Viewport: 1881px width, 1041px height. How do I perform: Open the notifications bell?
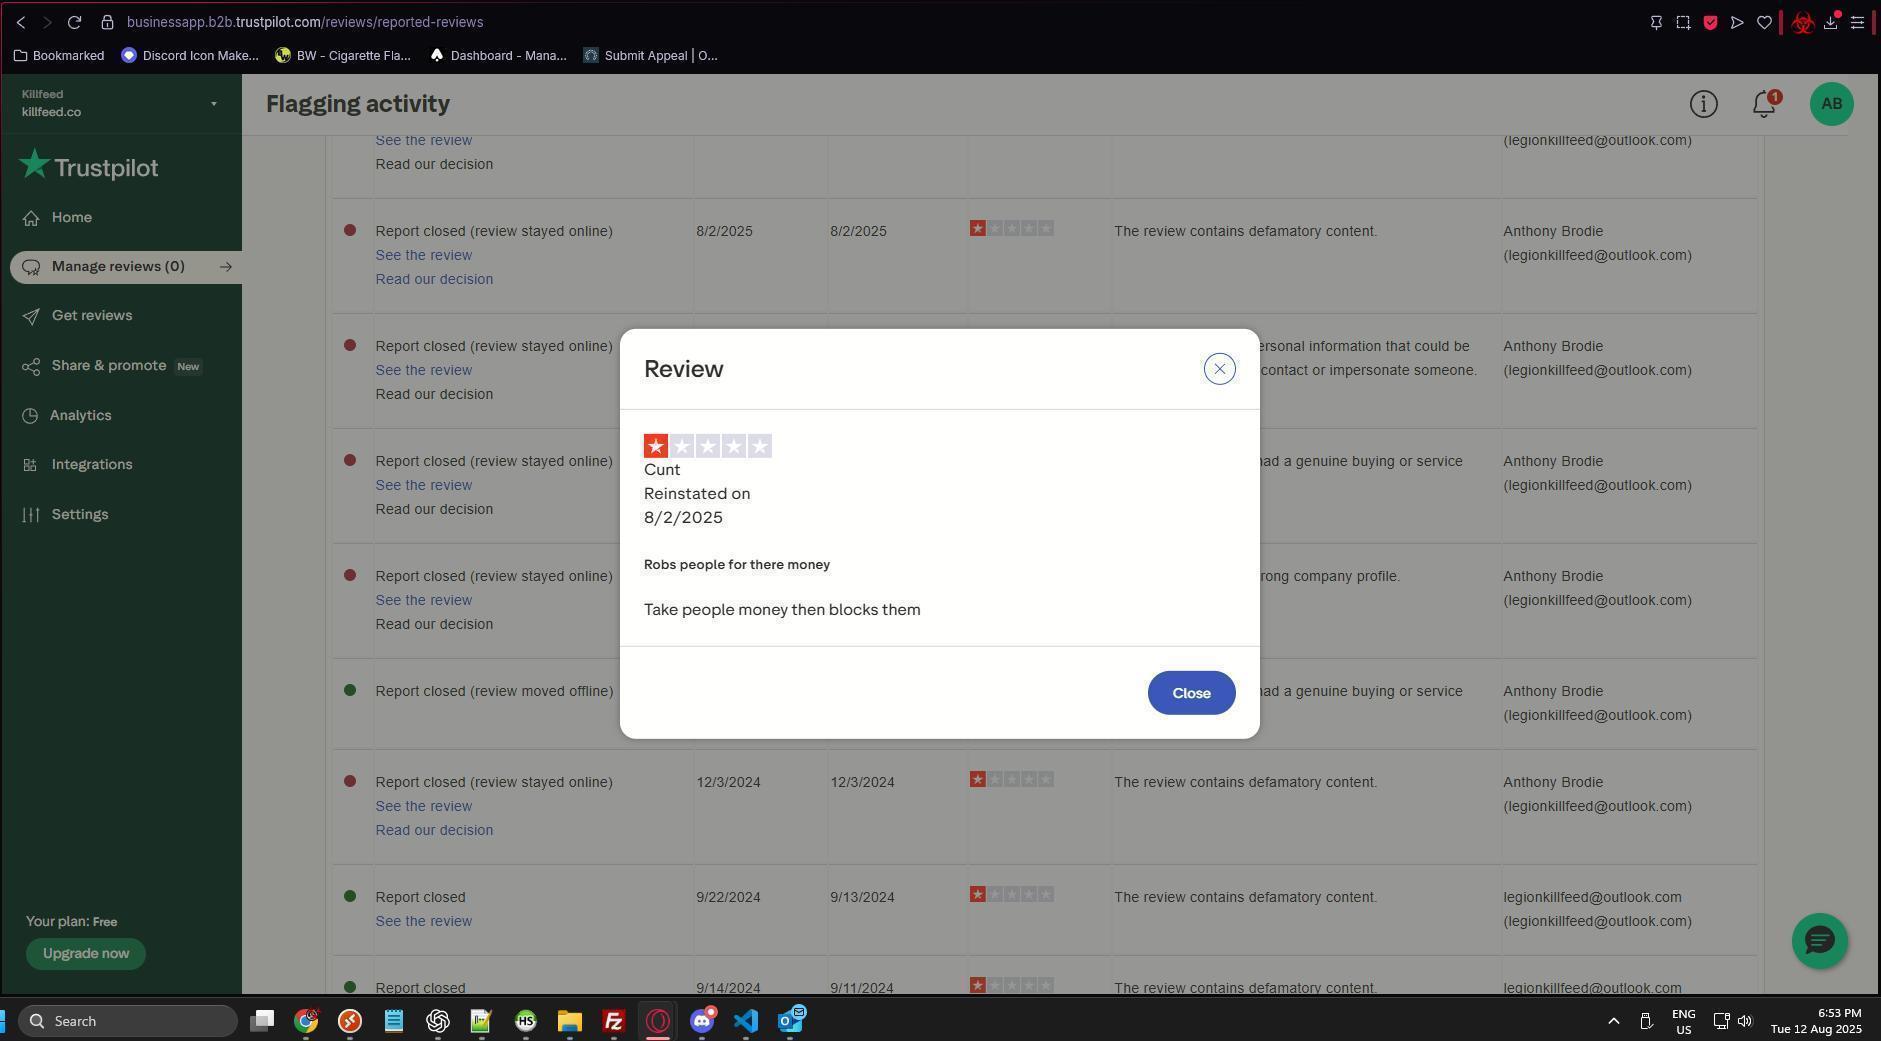coord(1765,104)
